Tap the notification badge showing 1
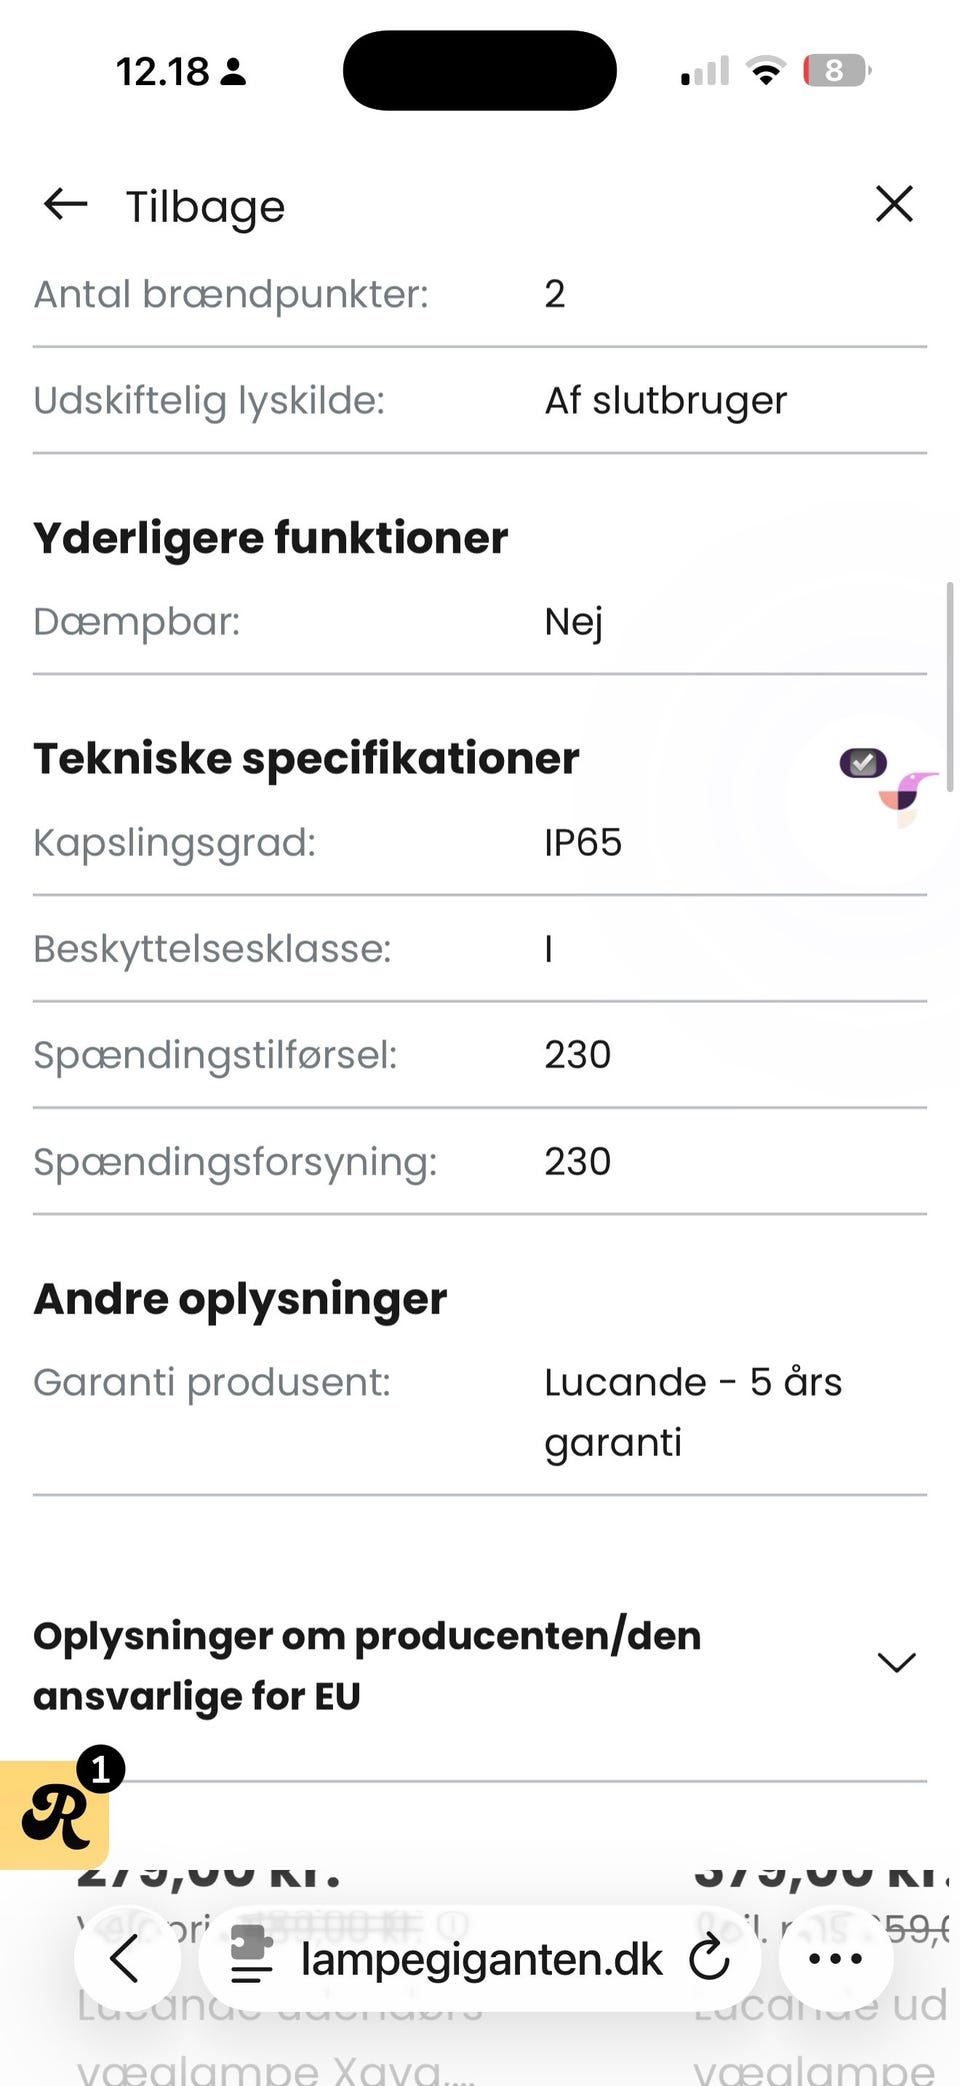The image size is (960, 2086). pos(100,1772)
